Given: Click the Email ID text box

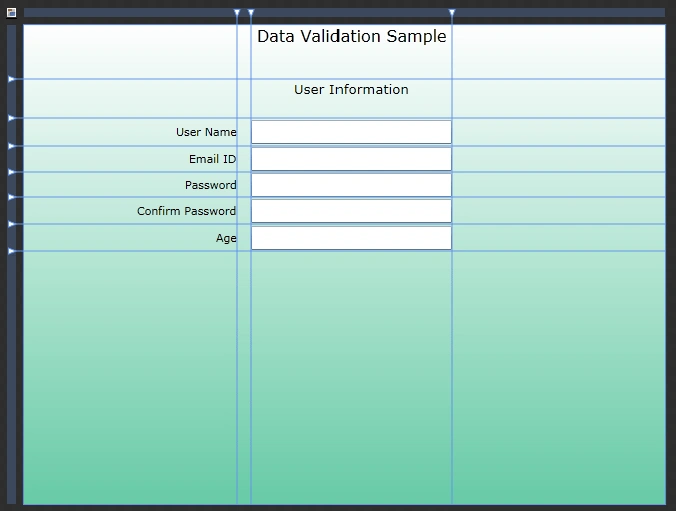Looking at the screenshot, I should [351, 159].
